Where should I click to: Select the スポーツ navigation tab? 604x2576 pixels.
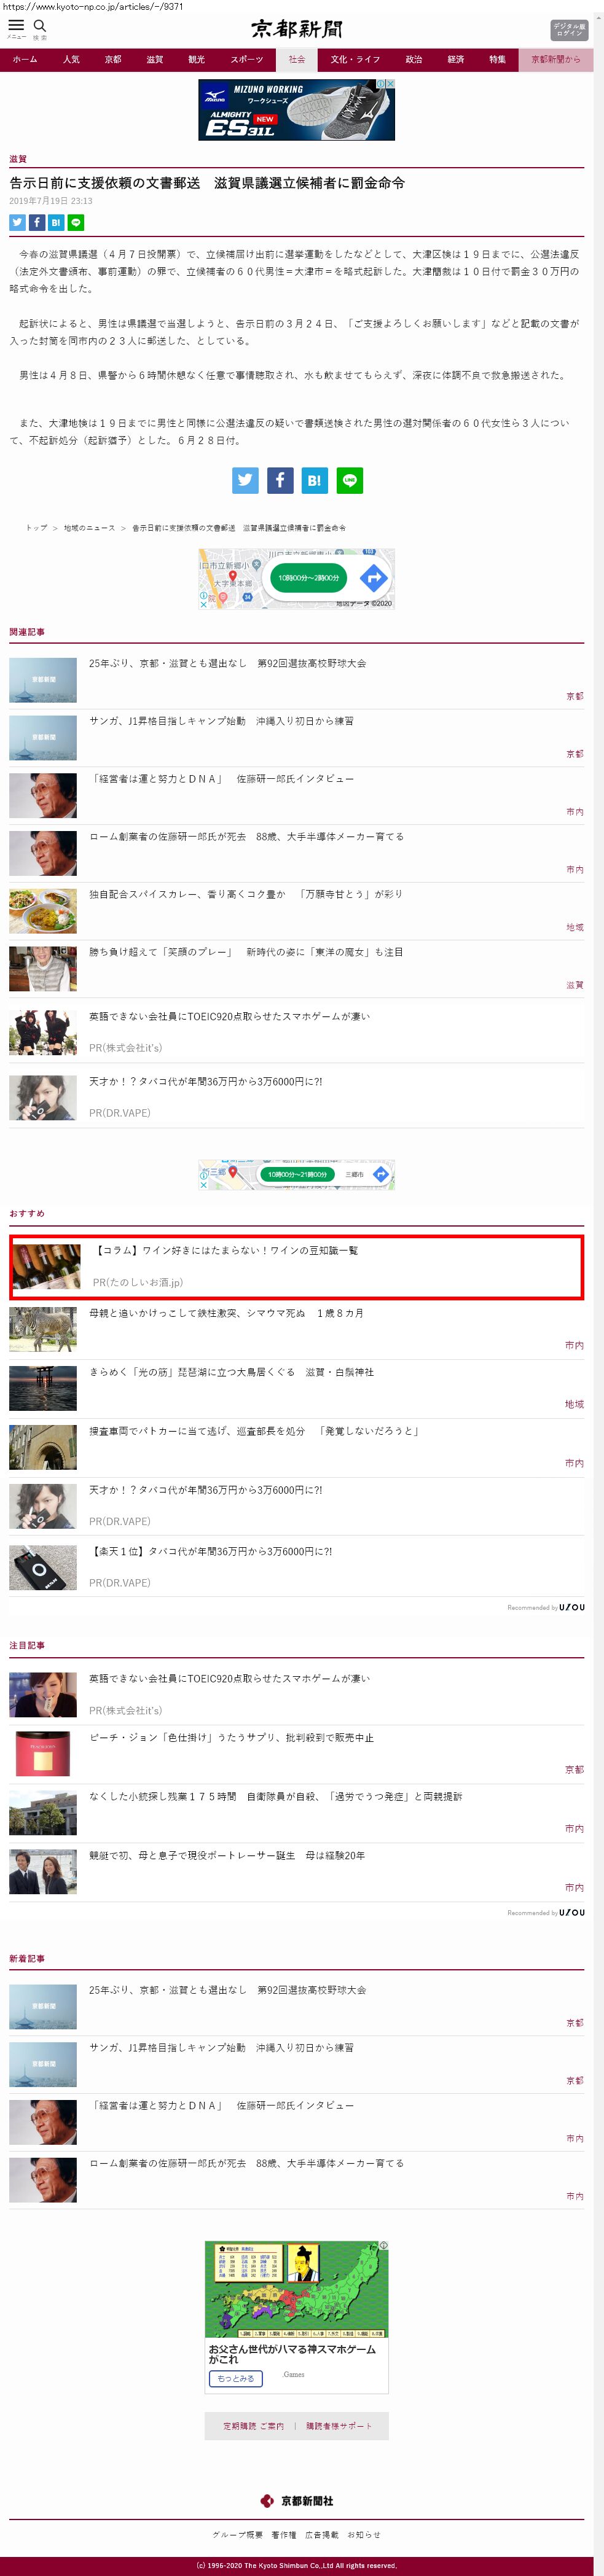tap(246, 60)
